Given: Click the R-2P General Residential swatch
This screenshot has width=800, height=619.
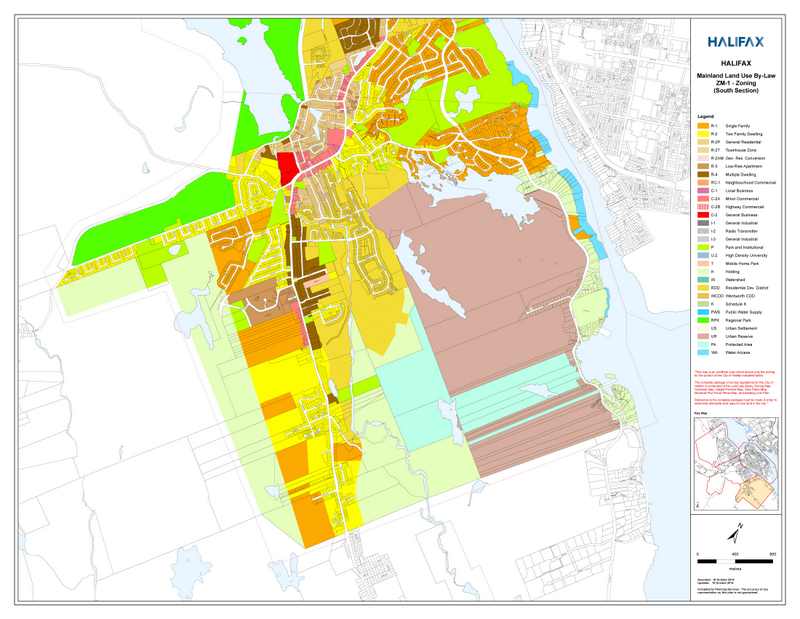Looking at the screenshot, I should tap(703, 142).
